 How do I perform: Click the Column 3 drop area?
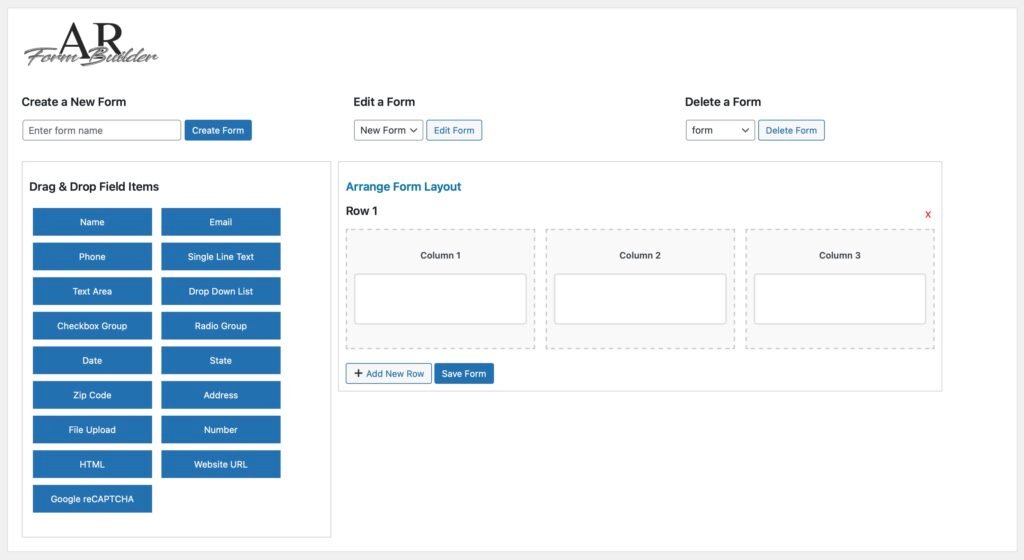coord(840,299)
